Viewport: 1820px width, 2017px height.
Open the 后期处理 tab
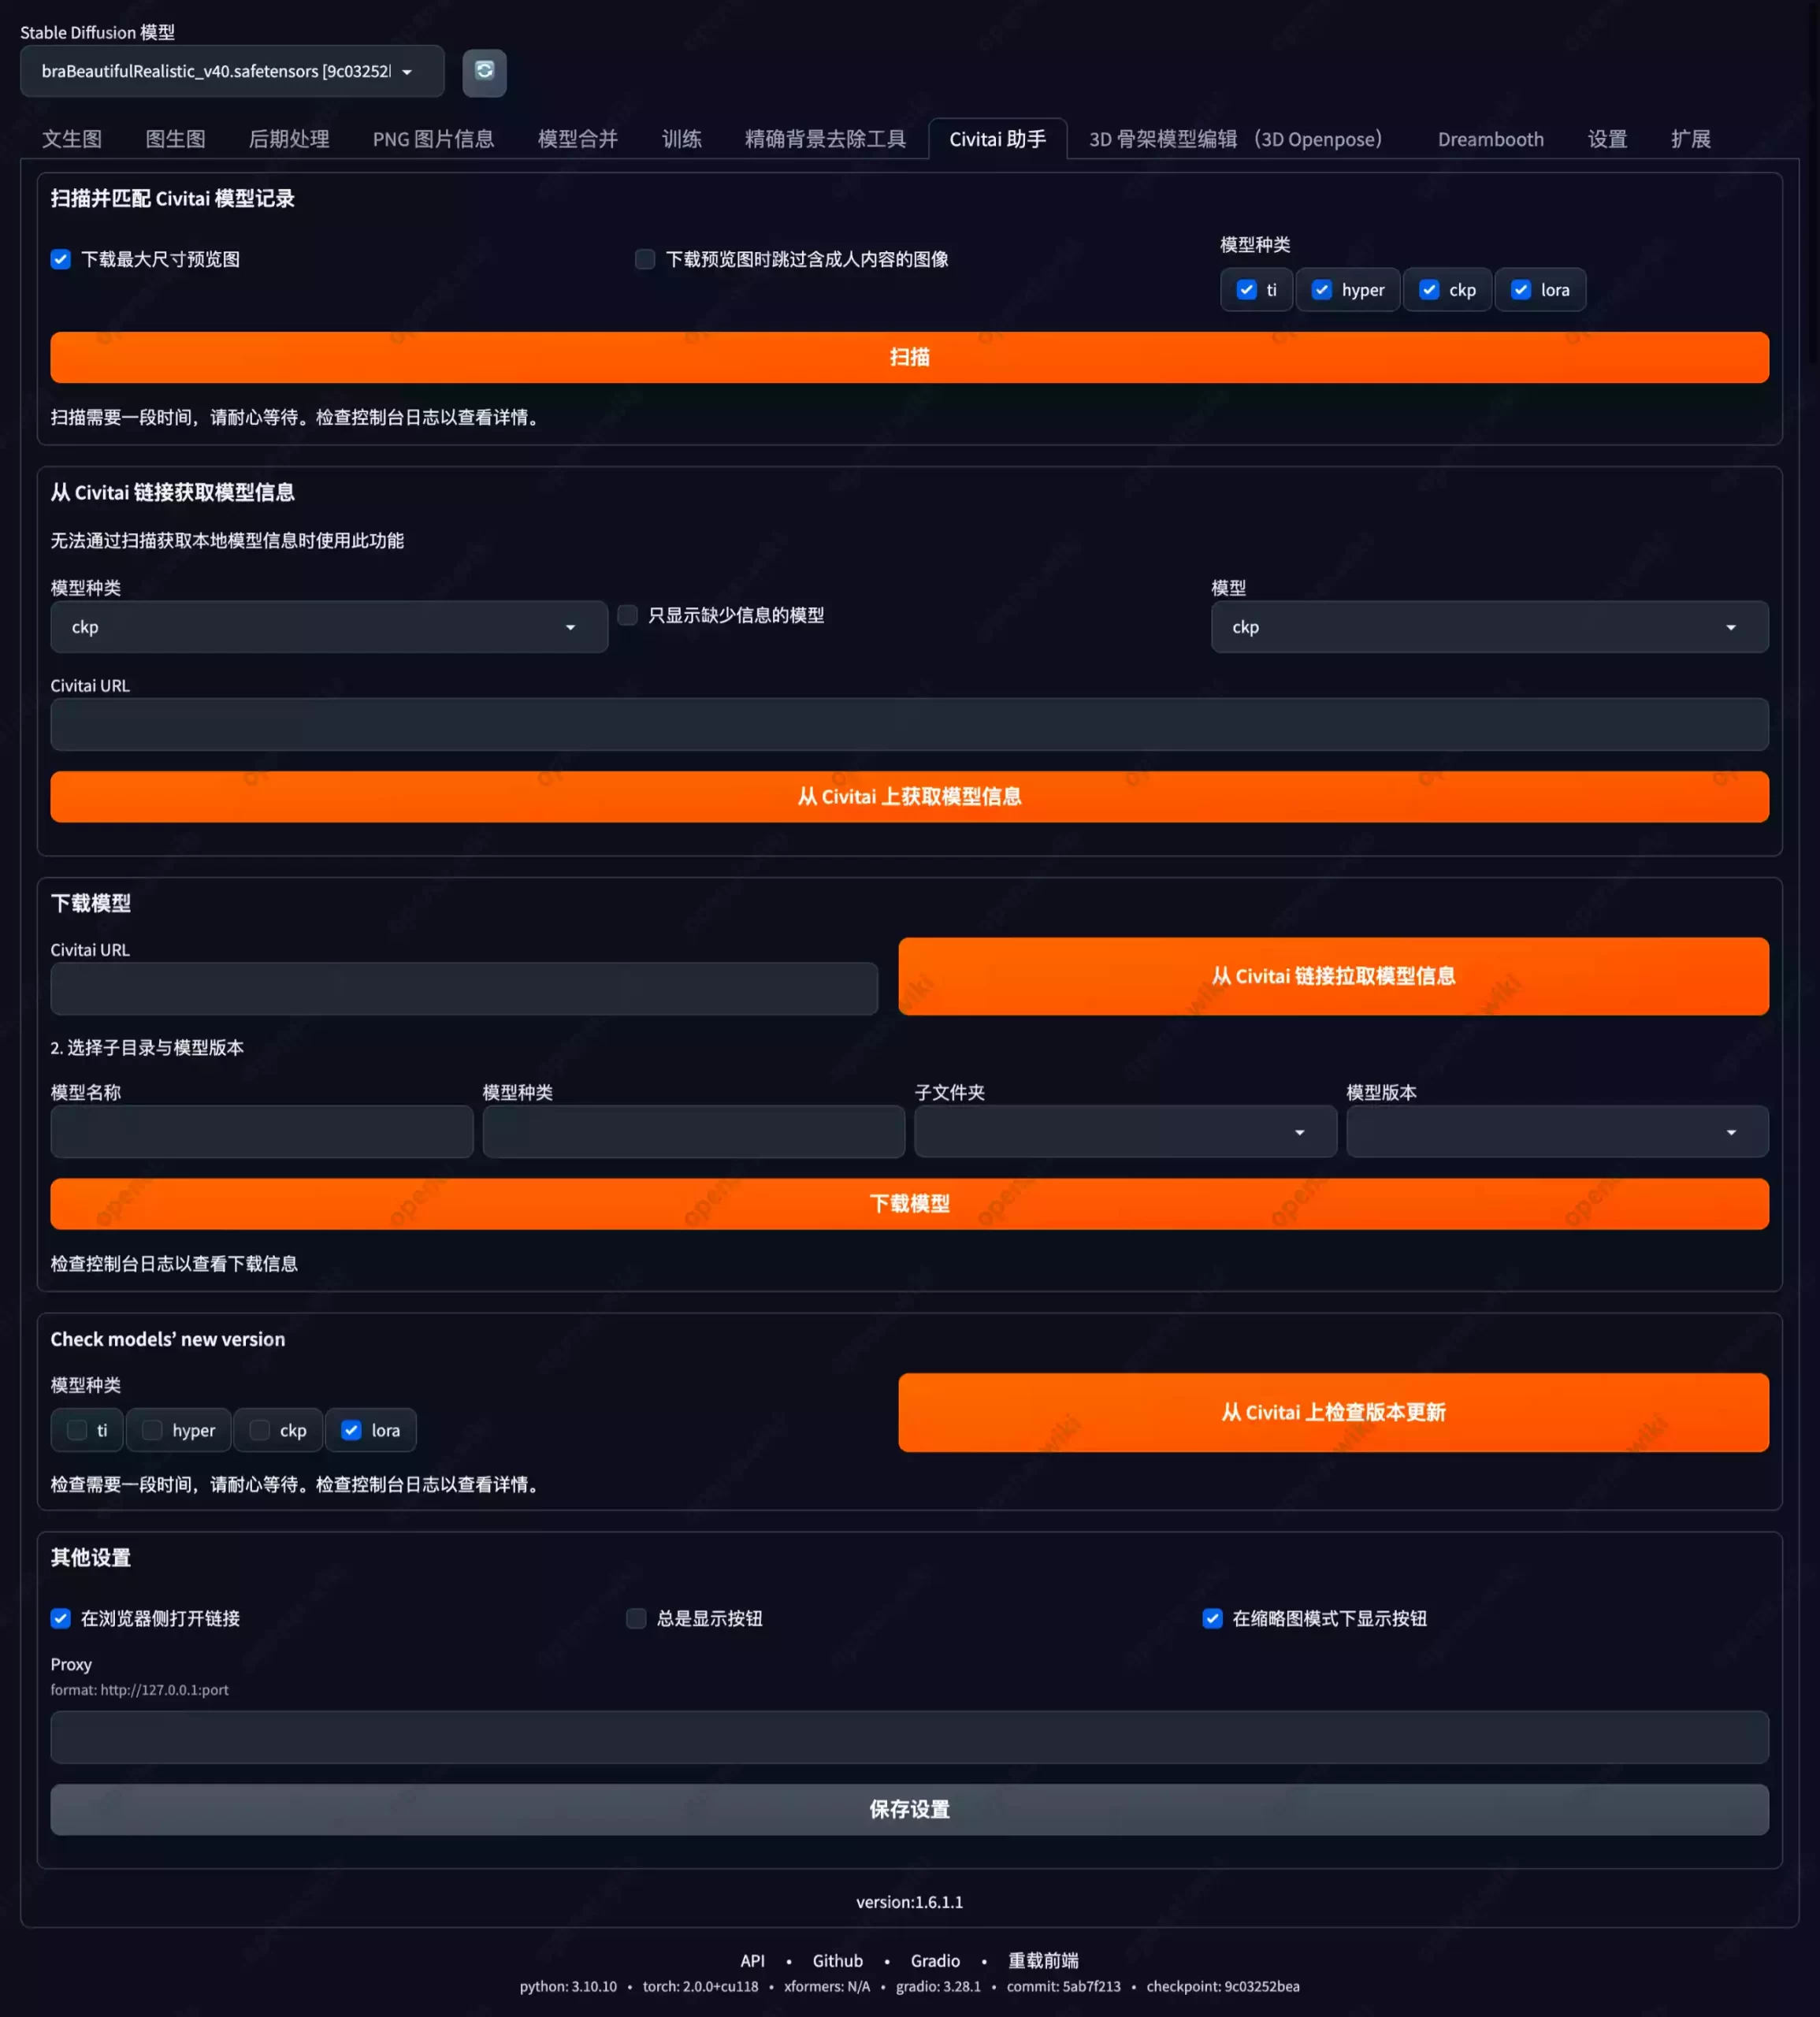tap(289, 139)
